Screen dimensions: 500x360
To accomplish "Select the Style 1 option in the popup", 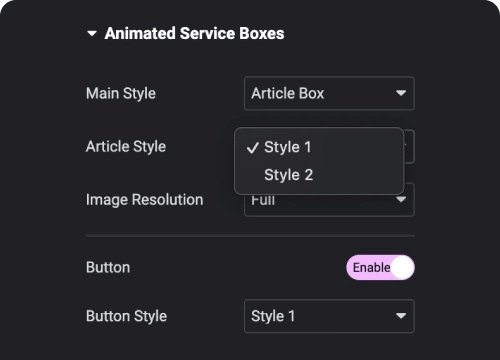I will pyautogui.click(x=319, y=147).
